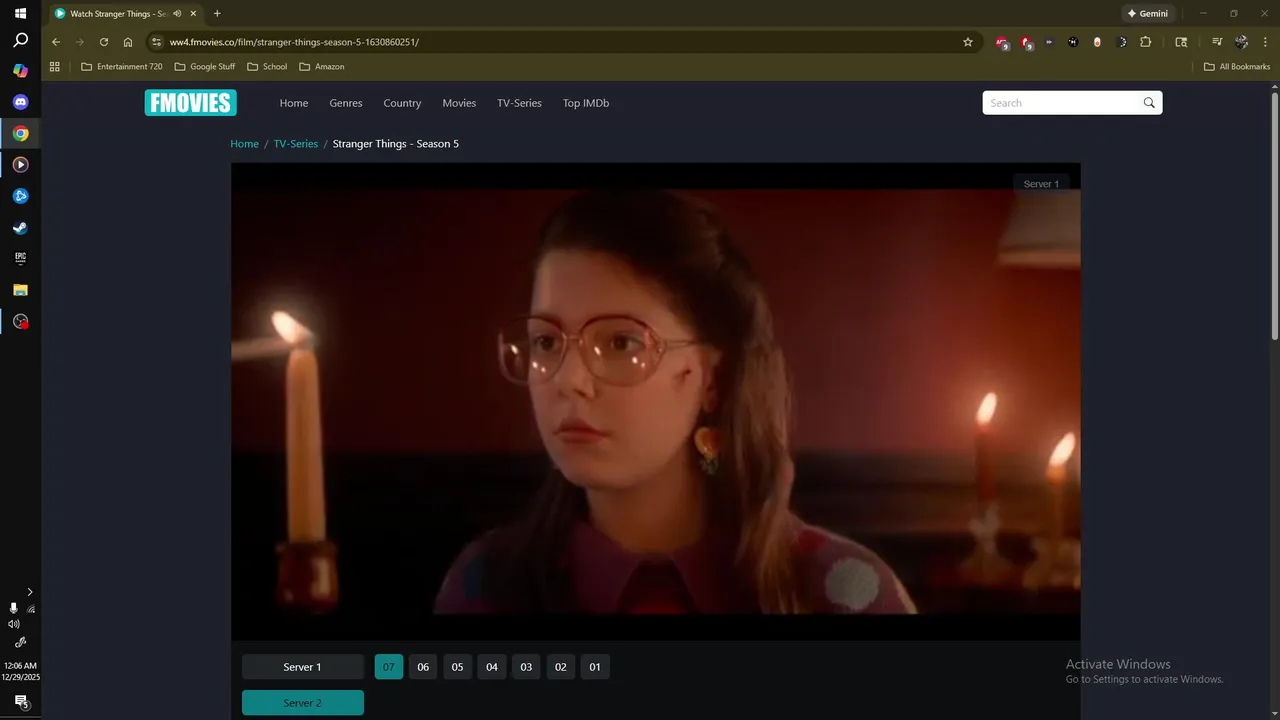
Task: Open Windows search from the taskbar
Action: point(20,41)
